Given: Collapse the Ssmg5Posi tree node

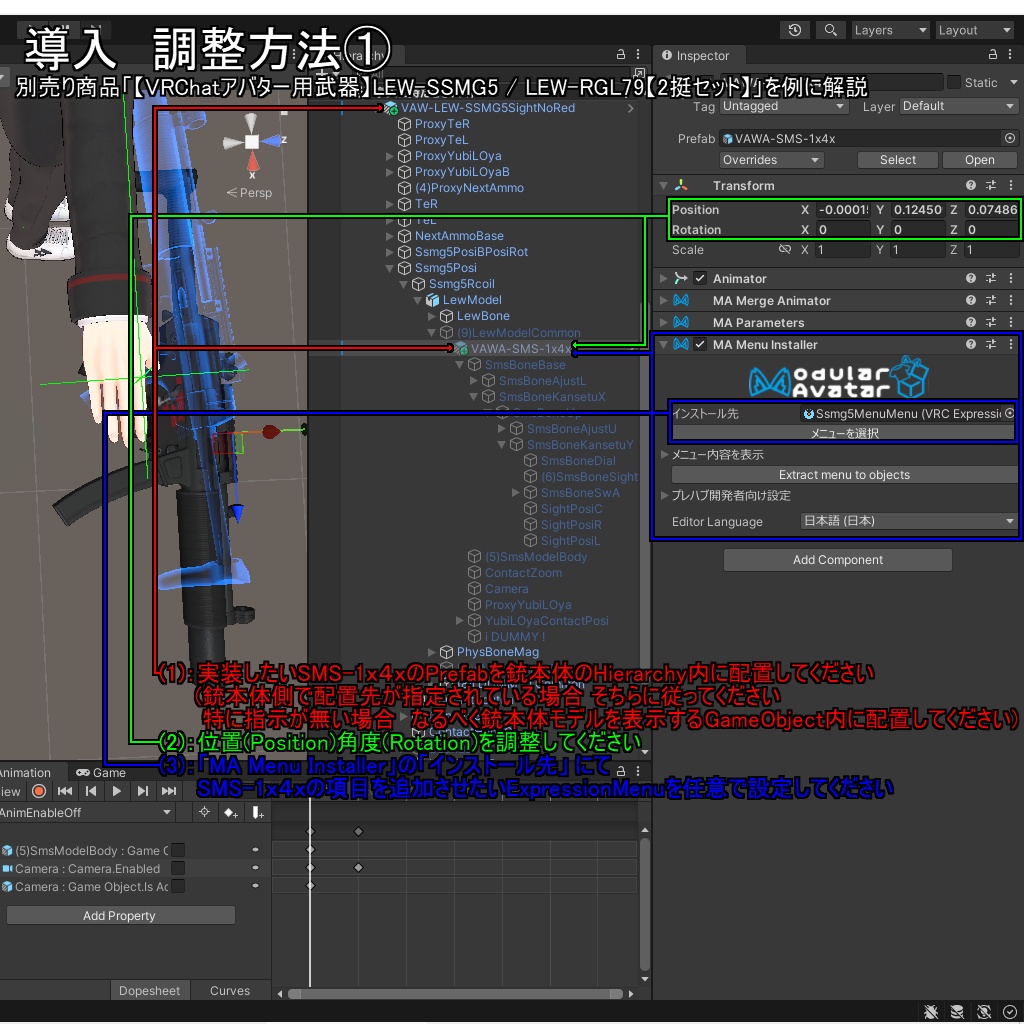Looking at the screenshot, I should tap(390, 268).
